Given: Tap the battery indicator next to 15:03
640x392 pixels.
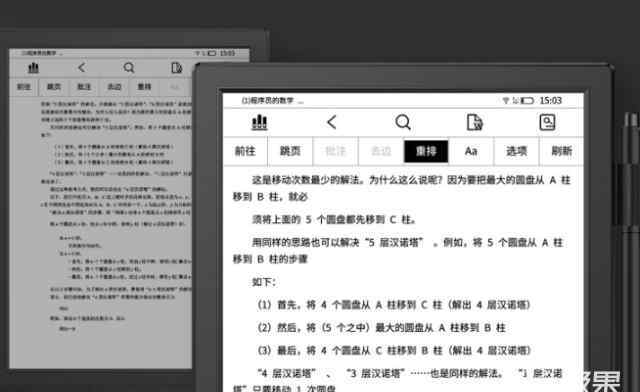Looking at the screenshot, I should coord(527,100).
